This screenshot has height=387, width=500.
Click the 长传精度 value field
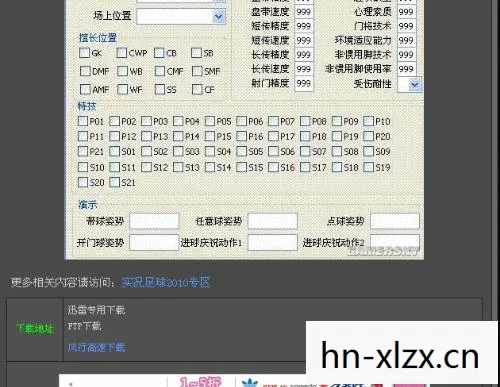tap(304, 55)
